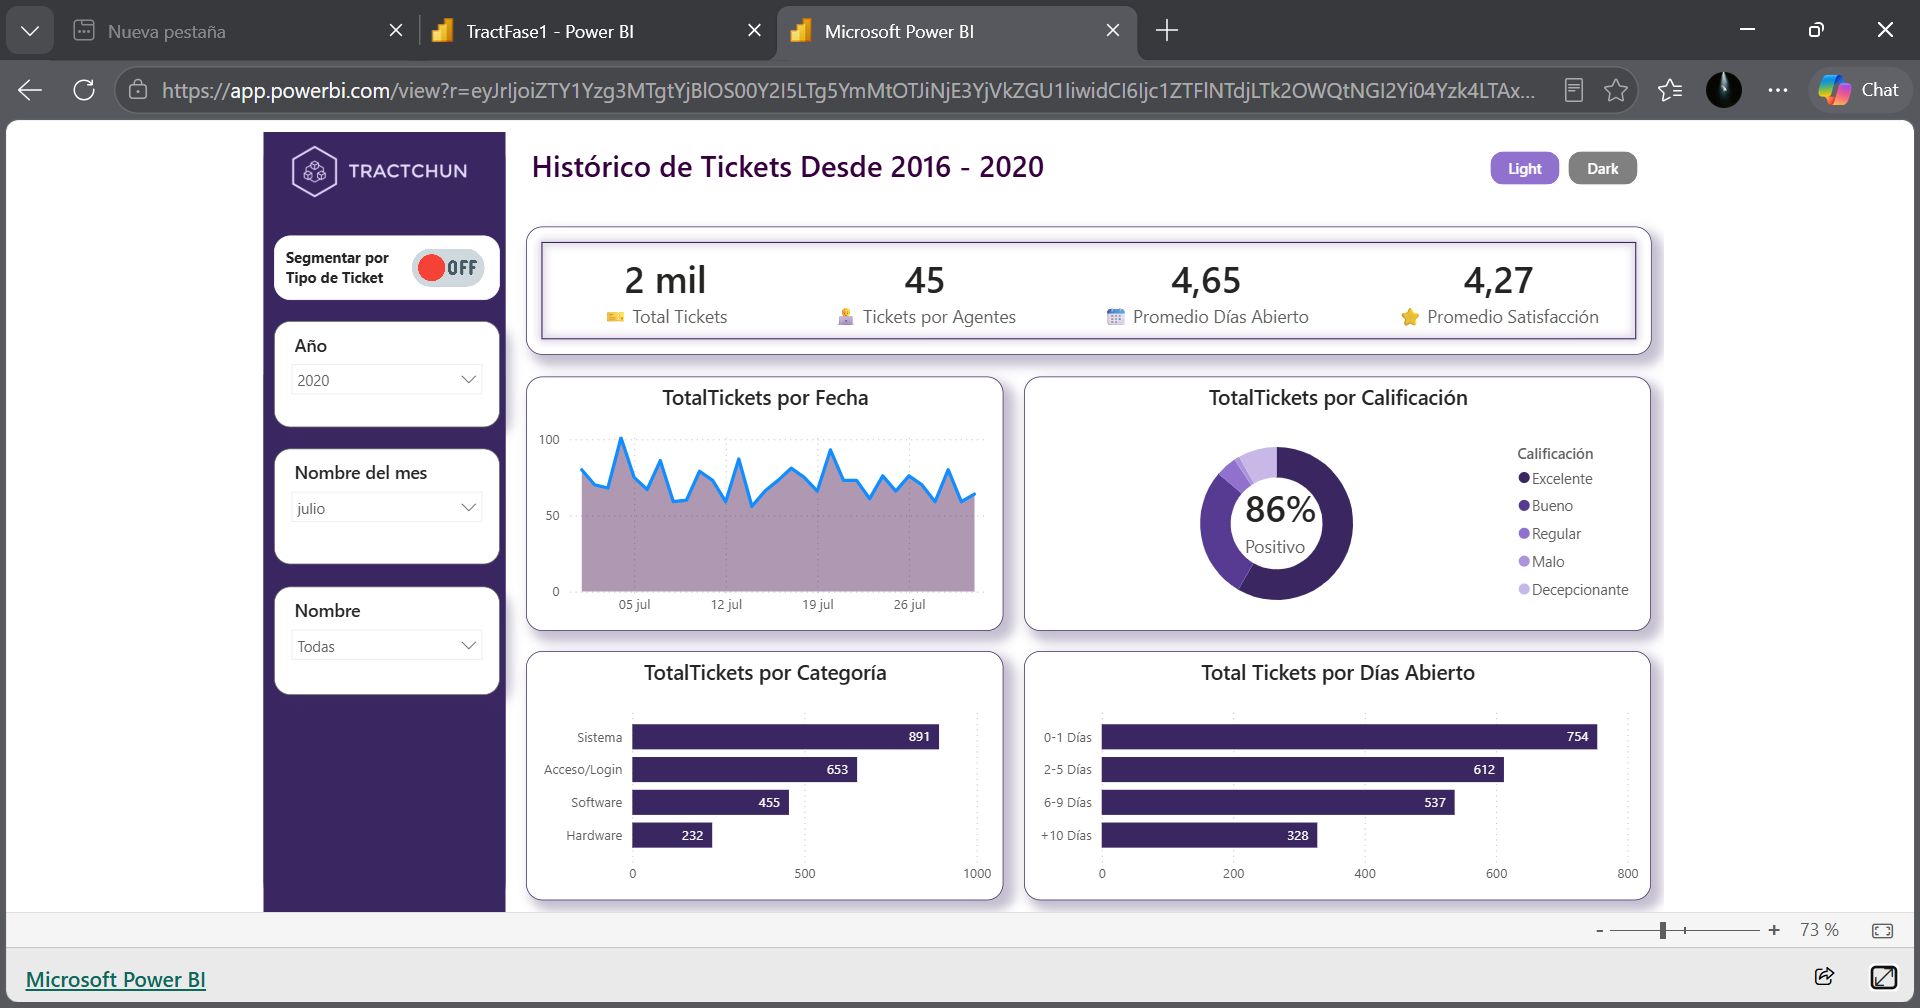This screenshot has width=1920, height=1008.
Task: Click the browser address bar URL
Action: [848, 90]
